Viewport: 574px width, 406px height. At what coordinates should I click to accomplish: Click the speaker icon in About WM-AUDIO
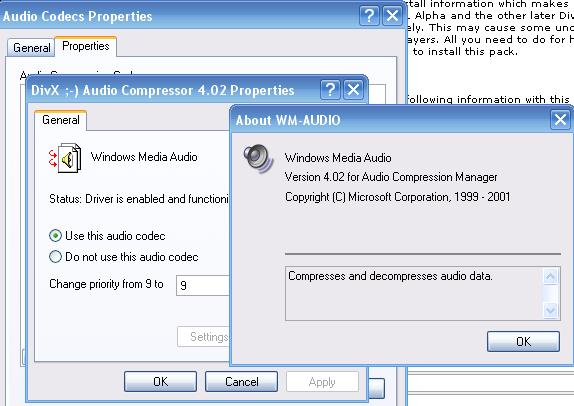[x=259, y=159]
